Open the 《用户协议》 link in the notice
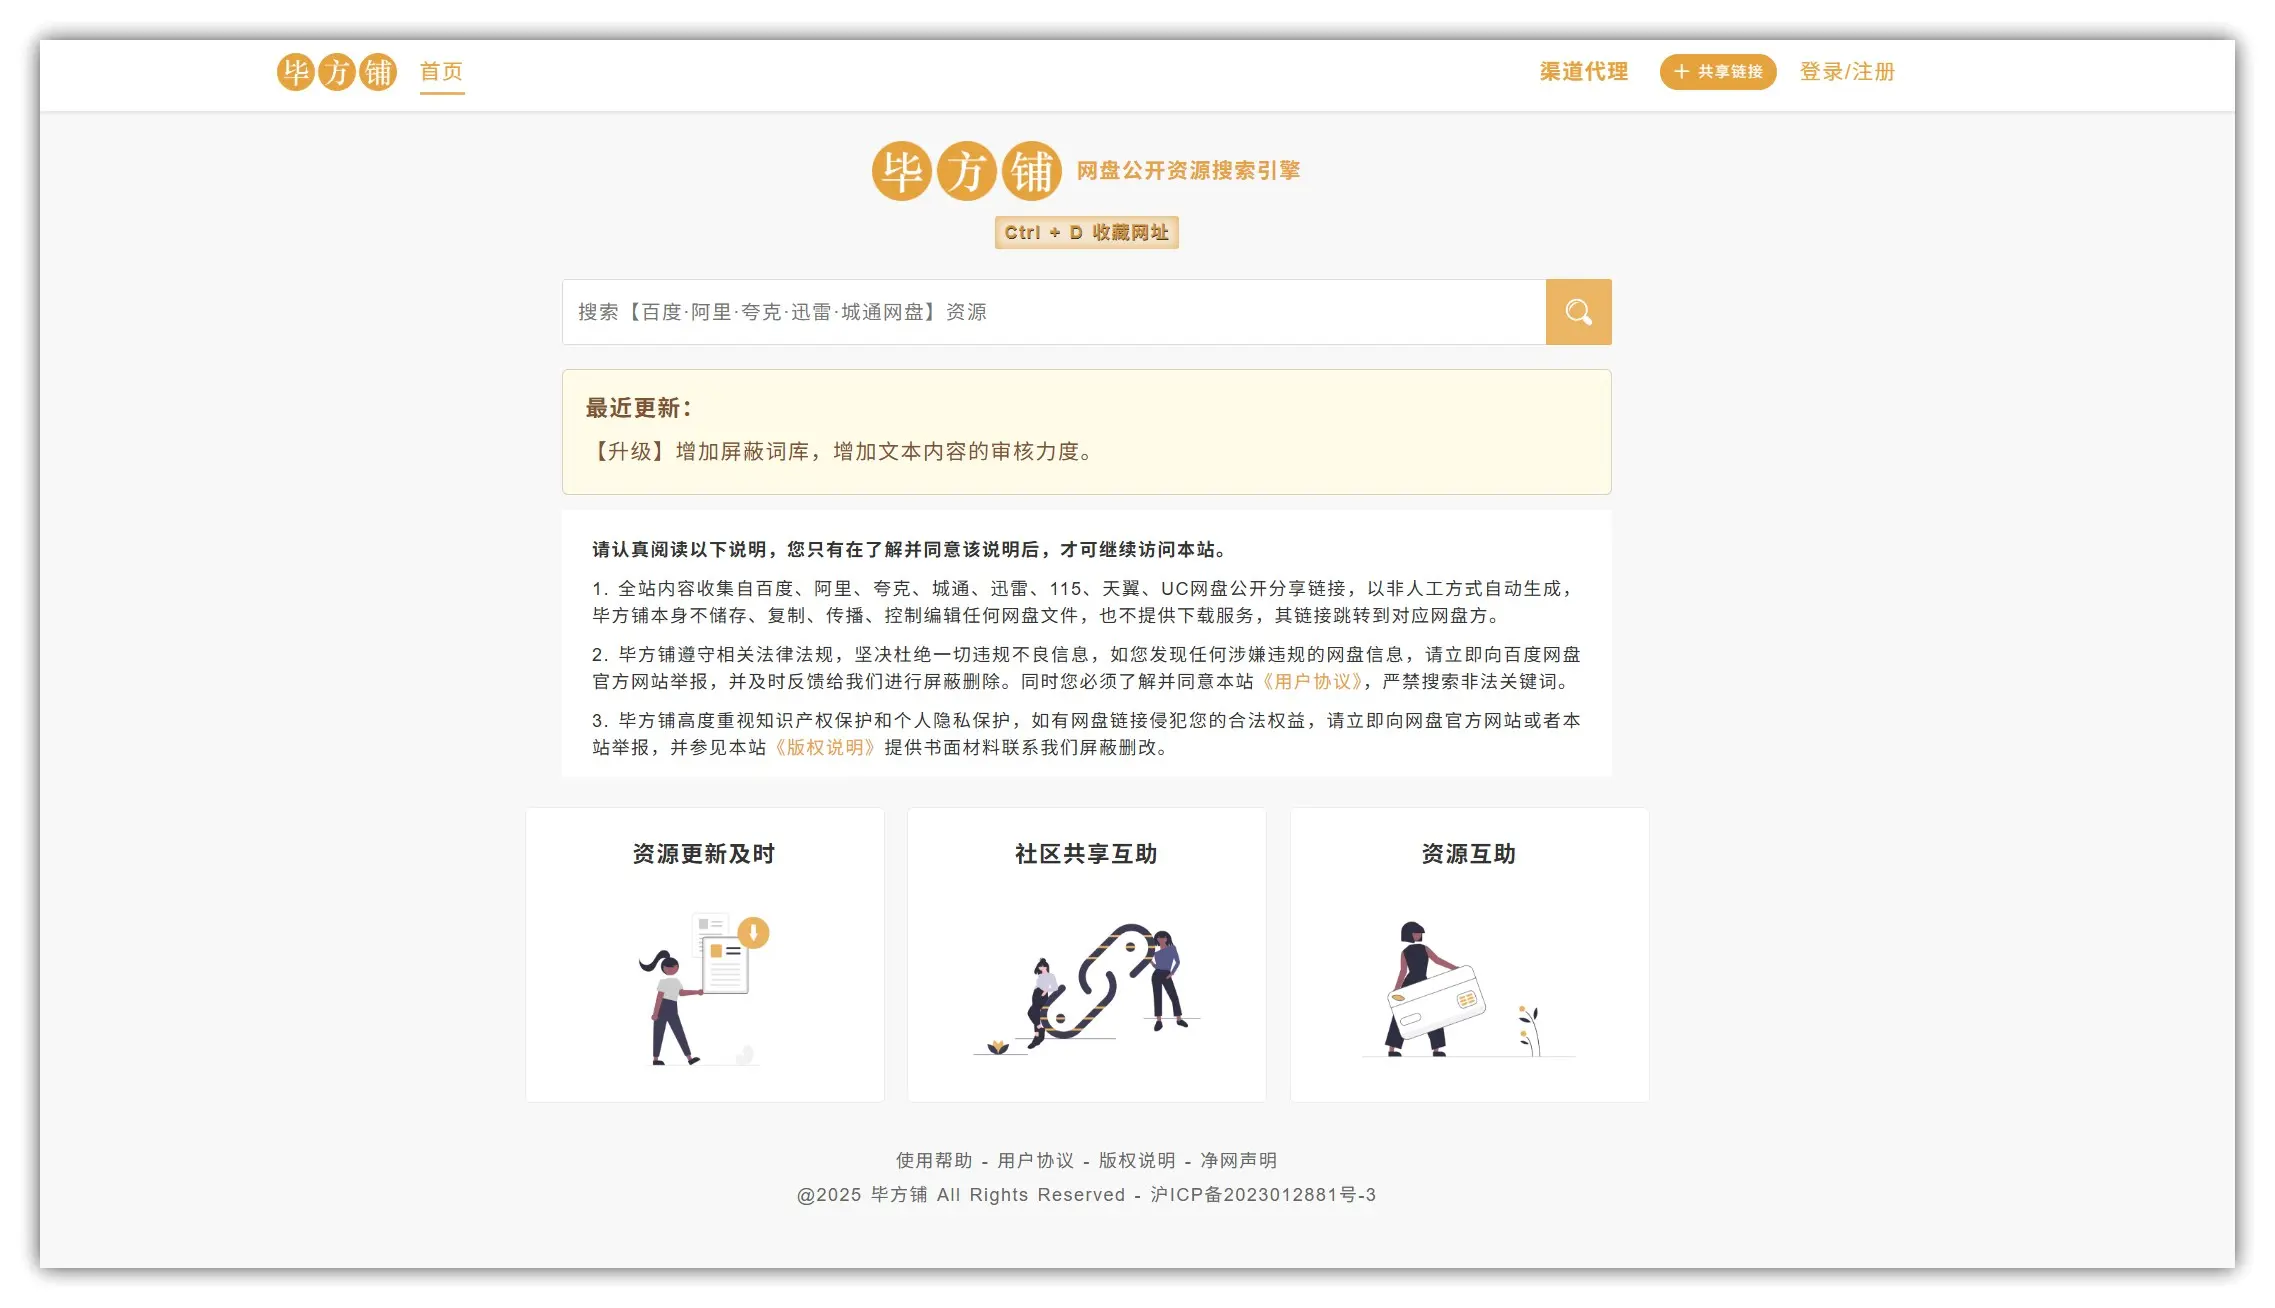 [1312, 682]
